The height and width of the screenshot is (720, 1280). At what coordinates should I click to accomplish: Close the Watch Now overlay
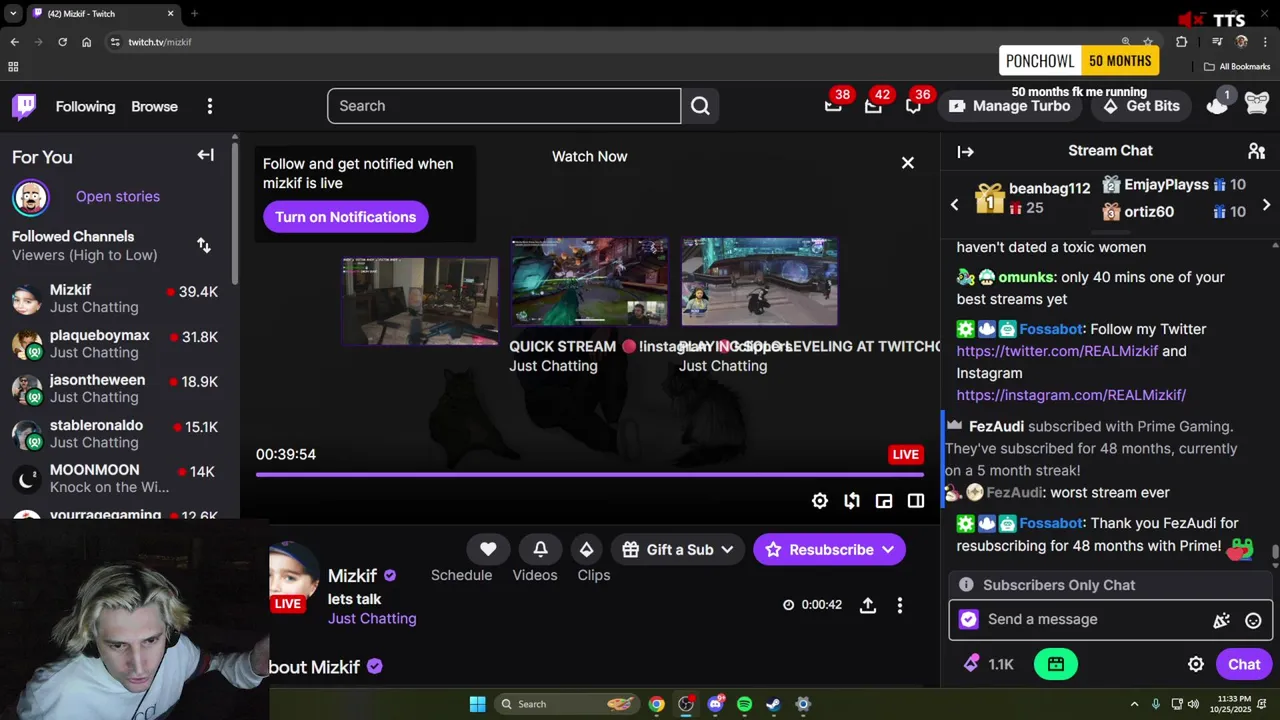tap(908, 162)
